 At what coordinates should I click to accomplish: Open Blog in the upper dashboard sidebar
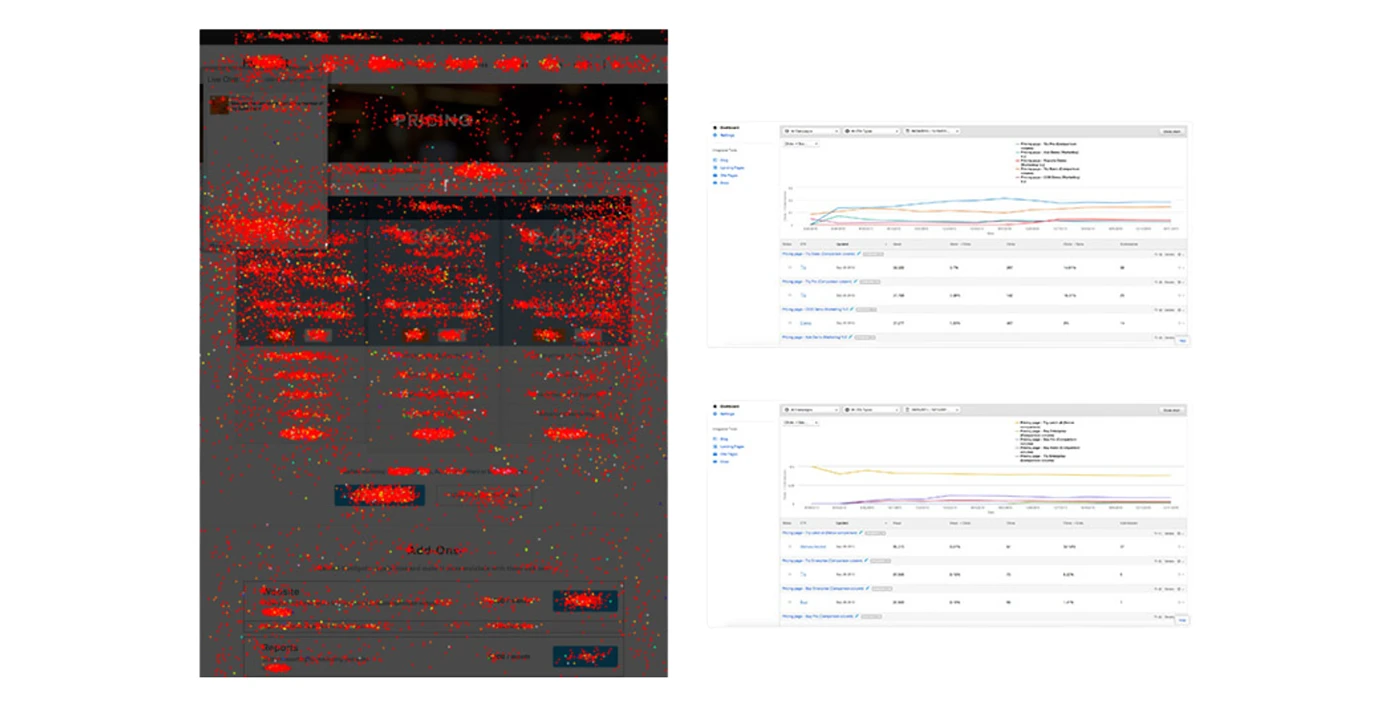[724, 160]
